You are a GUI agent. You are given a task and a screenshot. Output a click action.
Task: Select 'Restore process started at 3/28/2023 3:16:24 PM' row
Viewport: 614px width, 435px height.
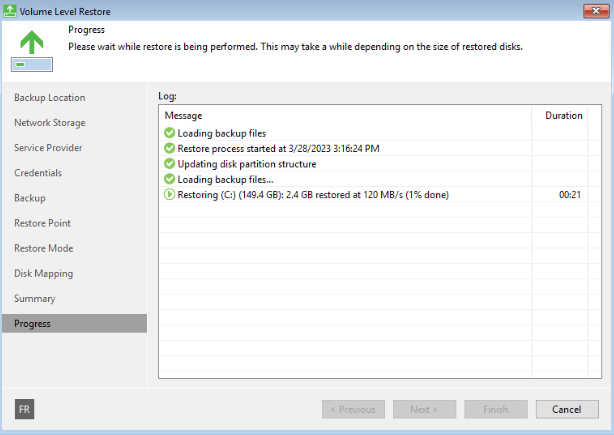pyautogui.click(x=380, y=148)
